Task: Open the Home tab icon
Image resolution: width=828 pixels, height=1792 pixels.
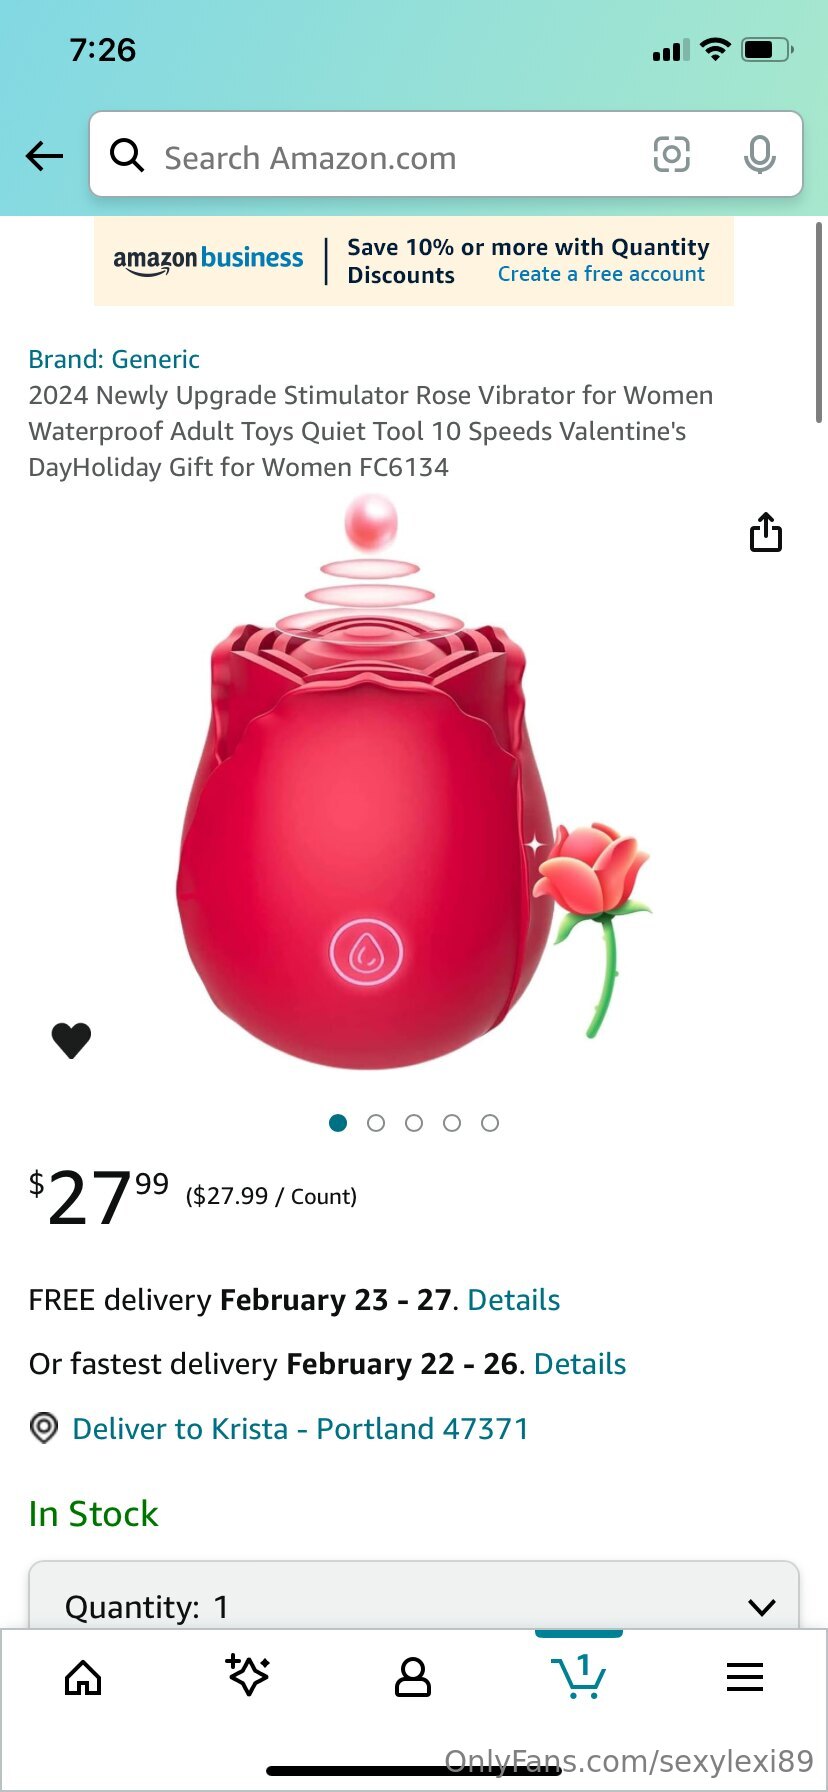Action: 83,1678
